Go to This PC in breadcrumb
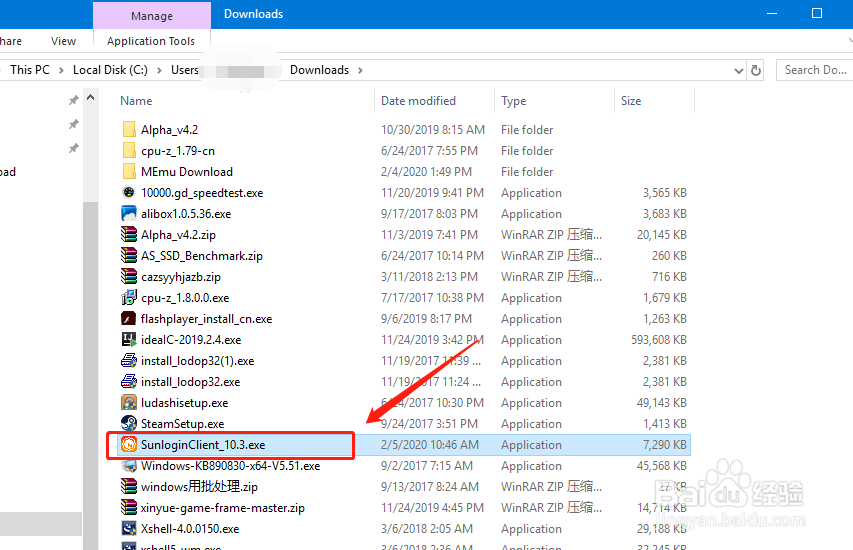 tap(29, 70)
